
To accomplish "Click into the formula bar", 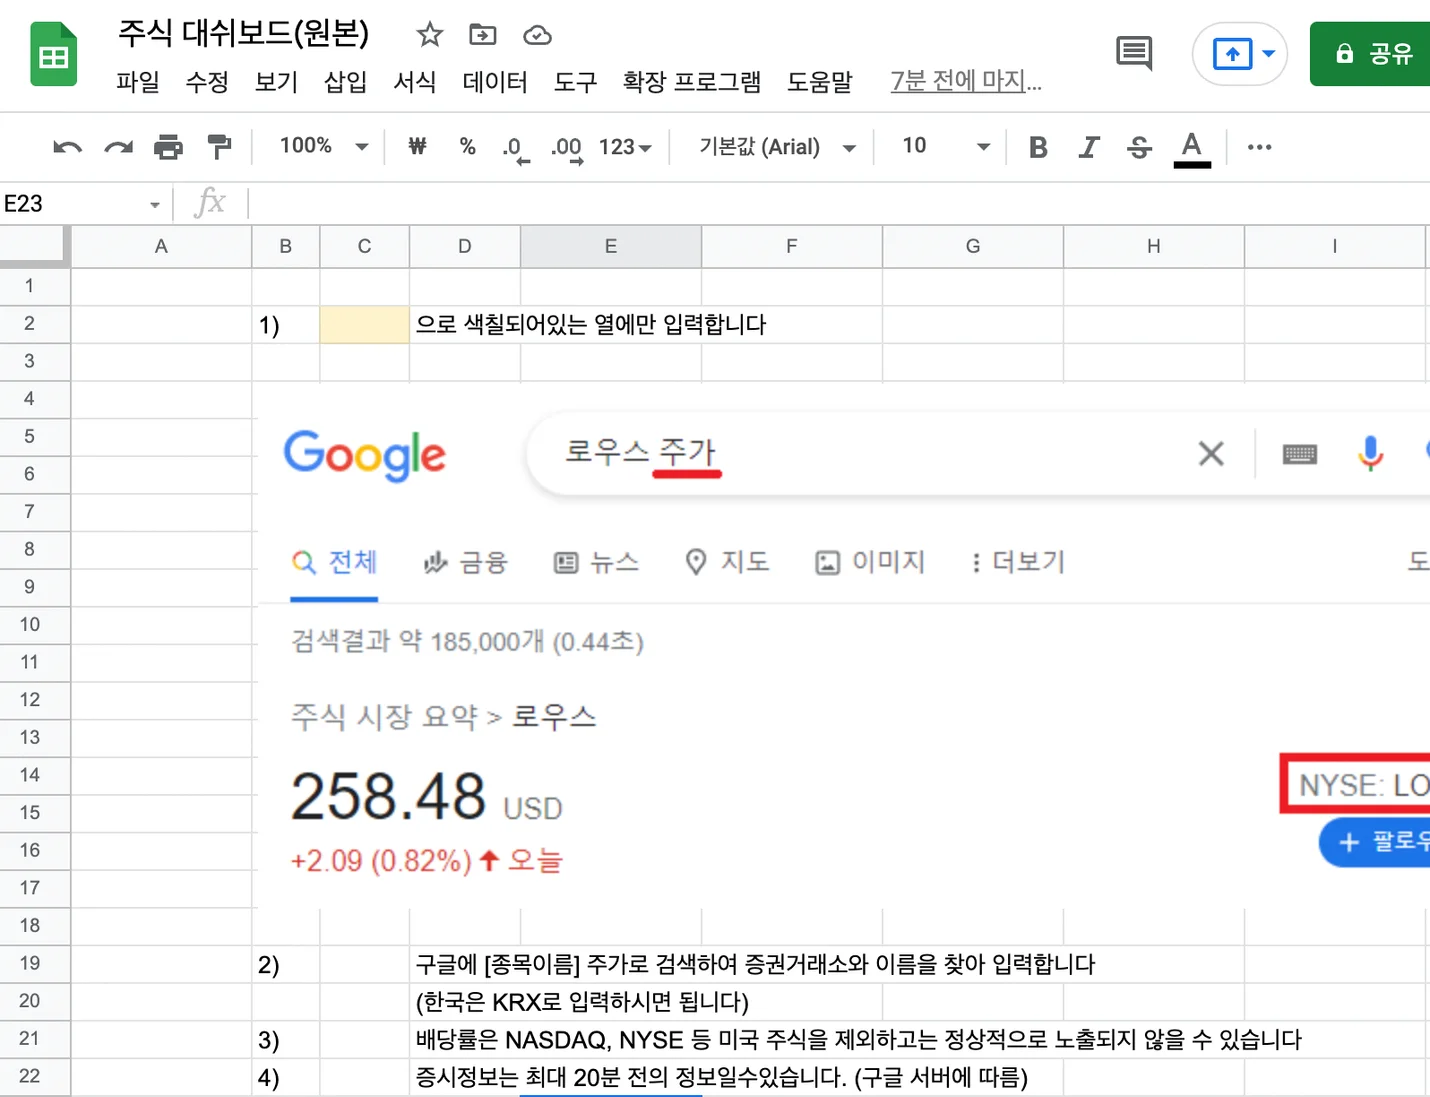I will pyautogui.click(x=838, y=204).
